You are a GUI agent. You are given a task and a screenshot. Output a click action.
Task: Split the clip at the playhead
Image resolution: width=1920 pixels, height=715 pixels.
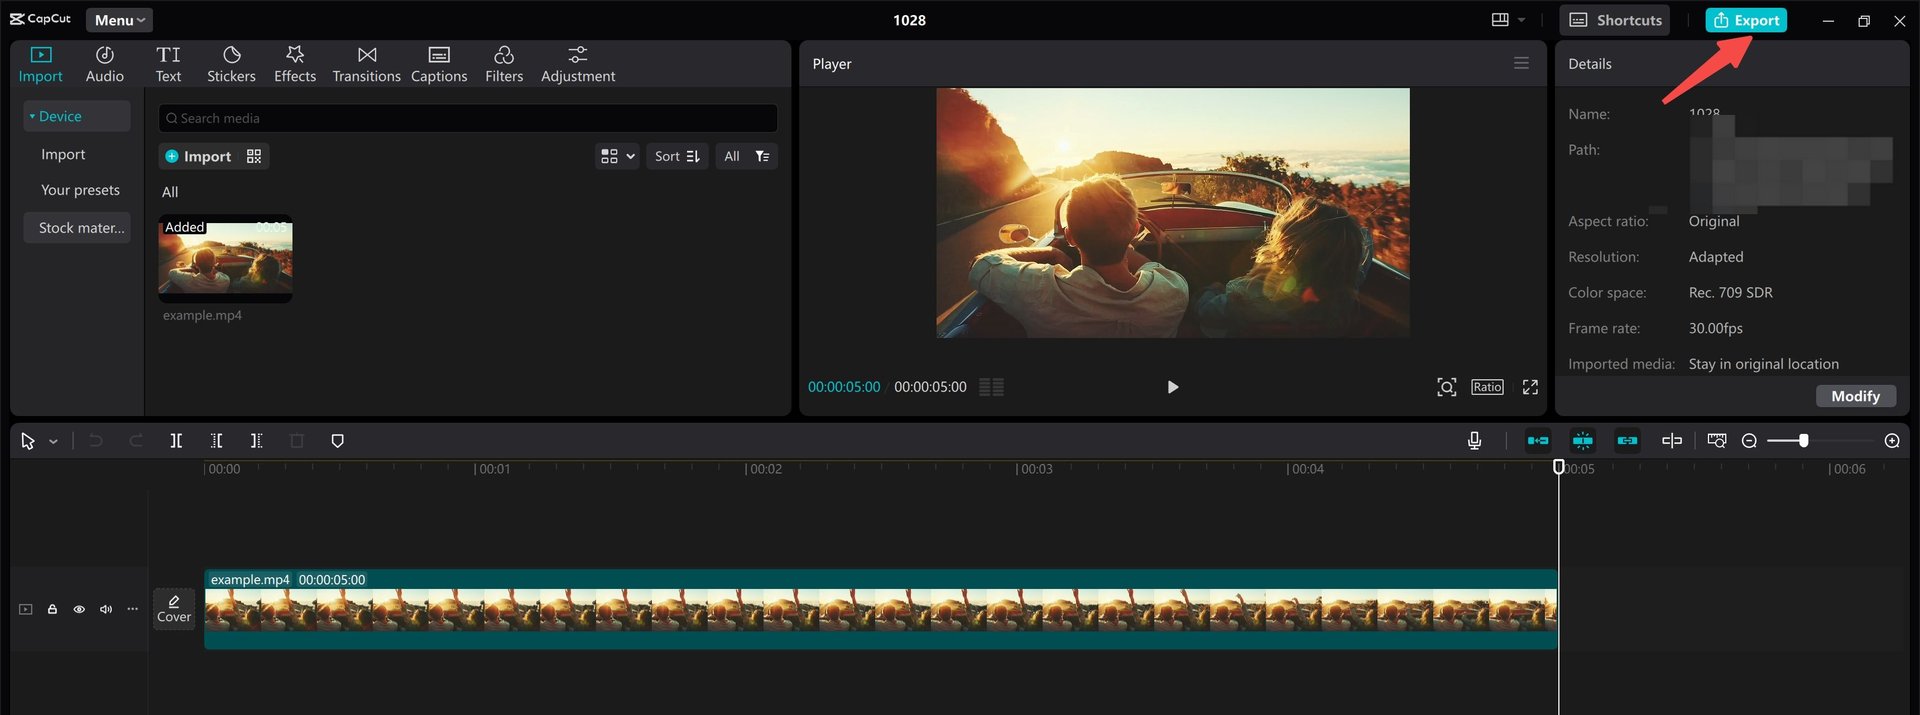coord(176,441)
